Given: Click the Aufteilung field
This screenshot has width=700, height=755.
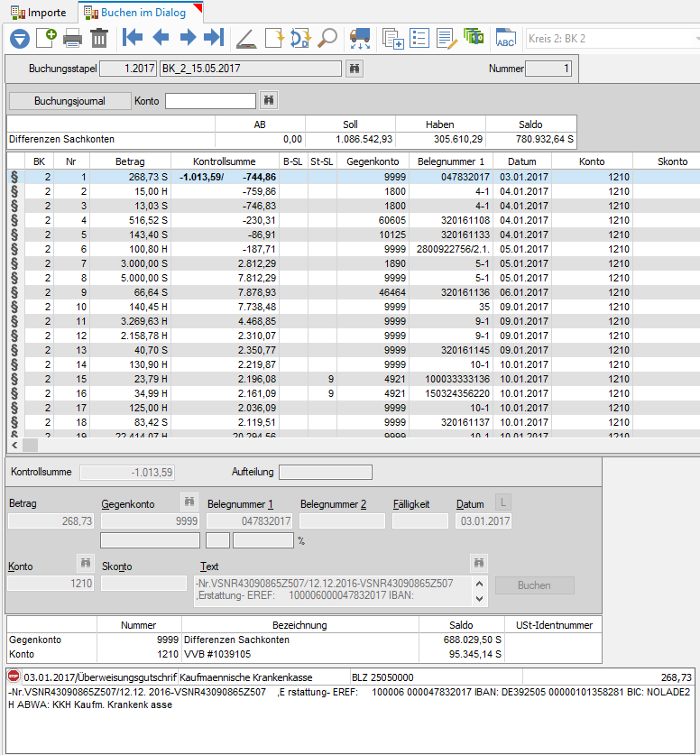Looking at the screenshot, I should 325,472.
